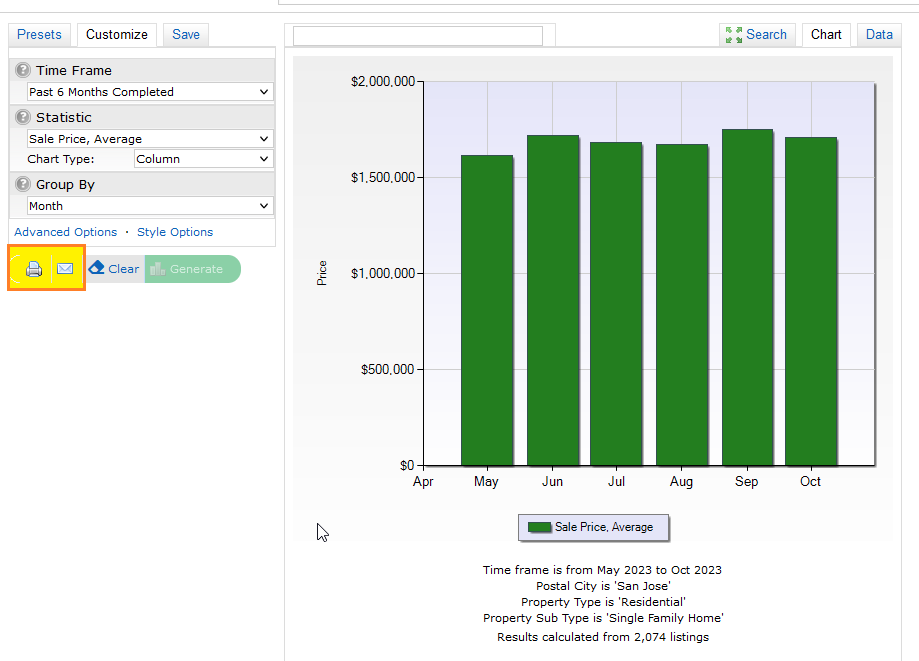Click the Search expand arrows icon
This screenshot has width=919, height=661.
pyautogui.click(x=734, y=35)
